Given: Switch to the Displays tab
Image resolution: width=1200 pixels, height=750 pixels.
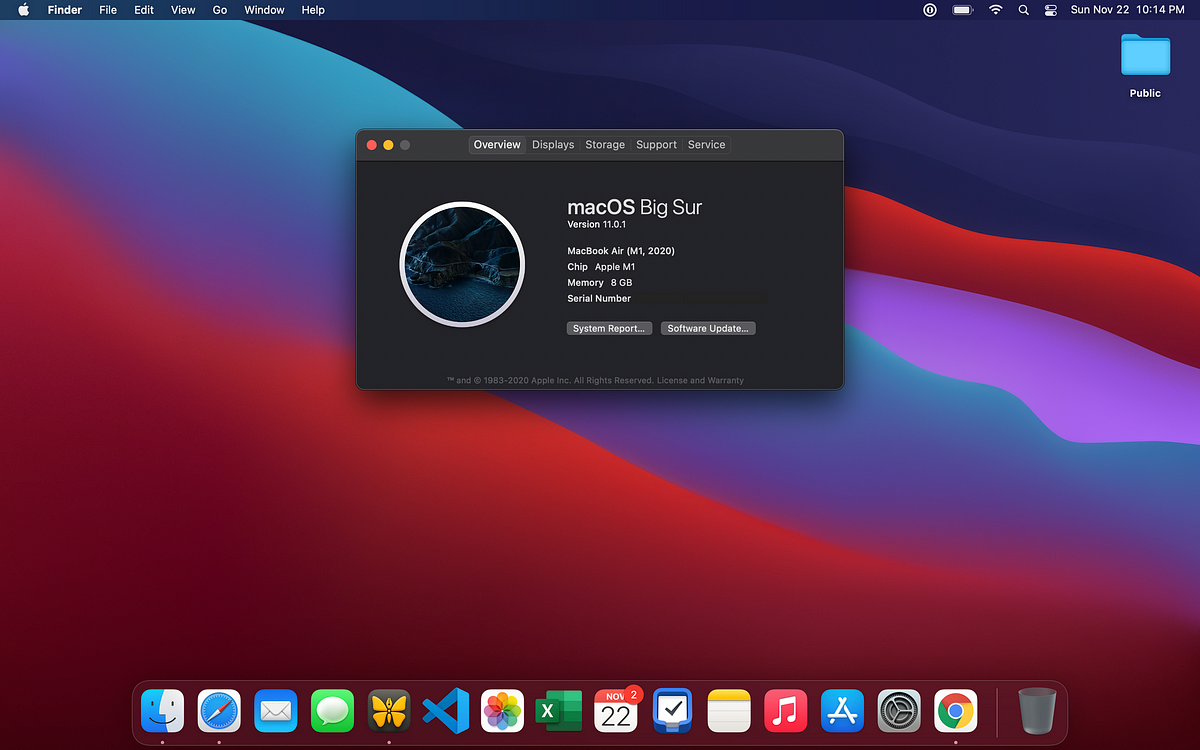Looking at the screenshot, I should [x=553, y=145].
